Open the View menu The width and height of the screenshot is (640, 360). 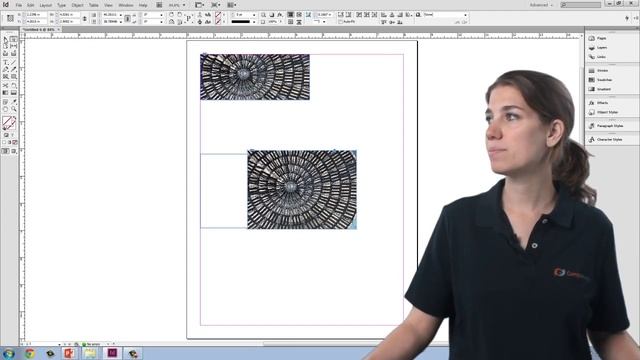108,5
